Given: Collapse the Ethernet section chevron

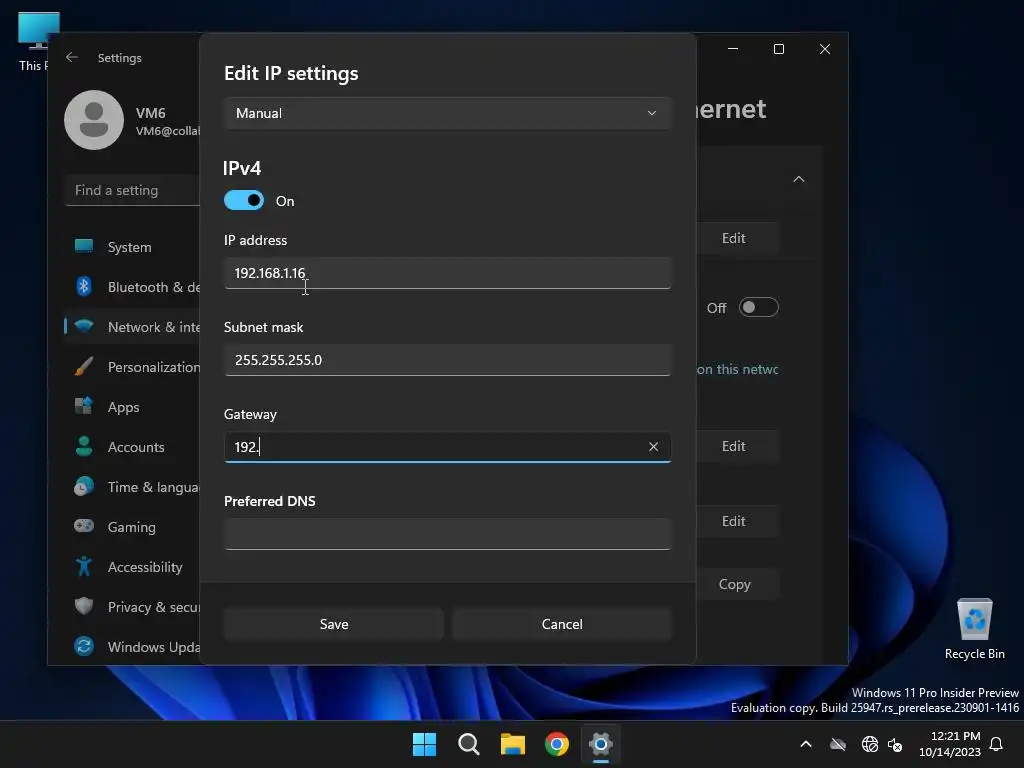Looking at the screenshot, I should point(798,179).
